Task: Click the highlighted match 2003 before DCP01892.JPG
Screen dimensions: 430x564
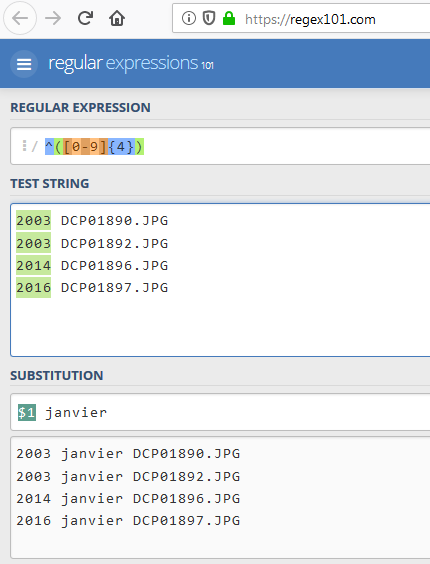Action: tap(33, 243)
